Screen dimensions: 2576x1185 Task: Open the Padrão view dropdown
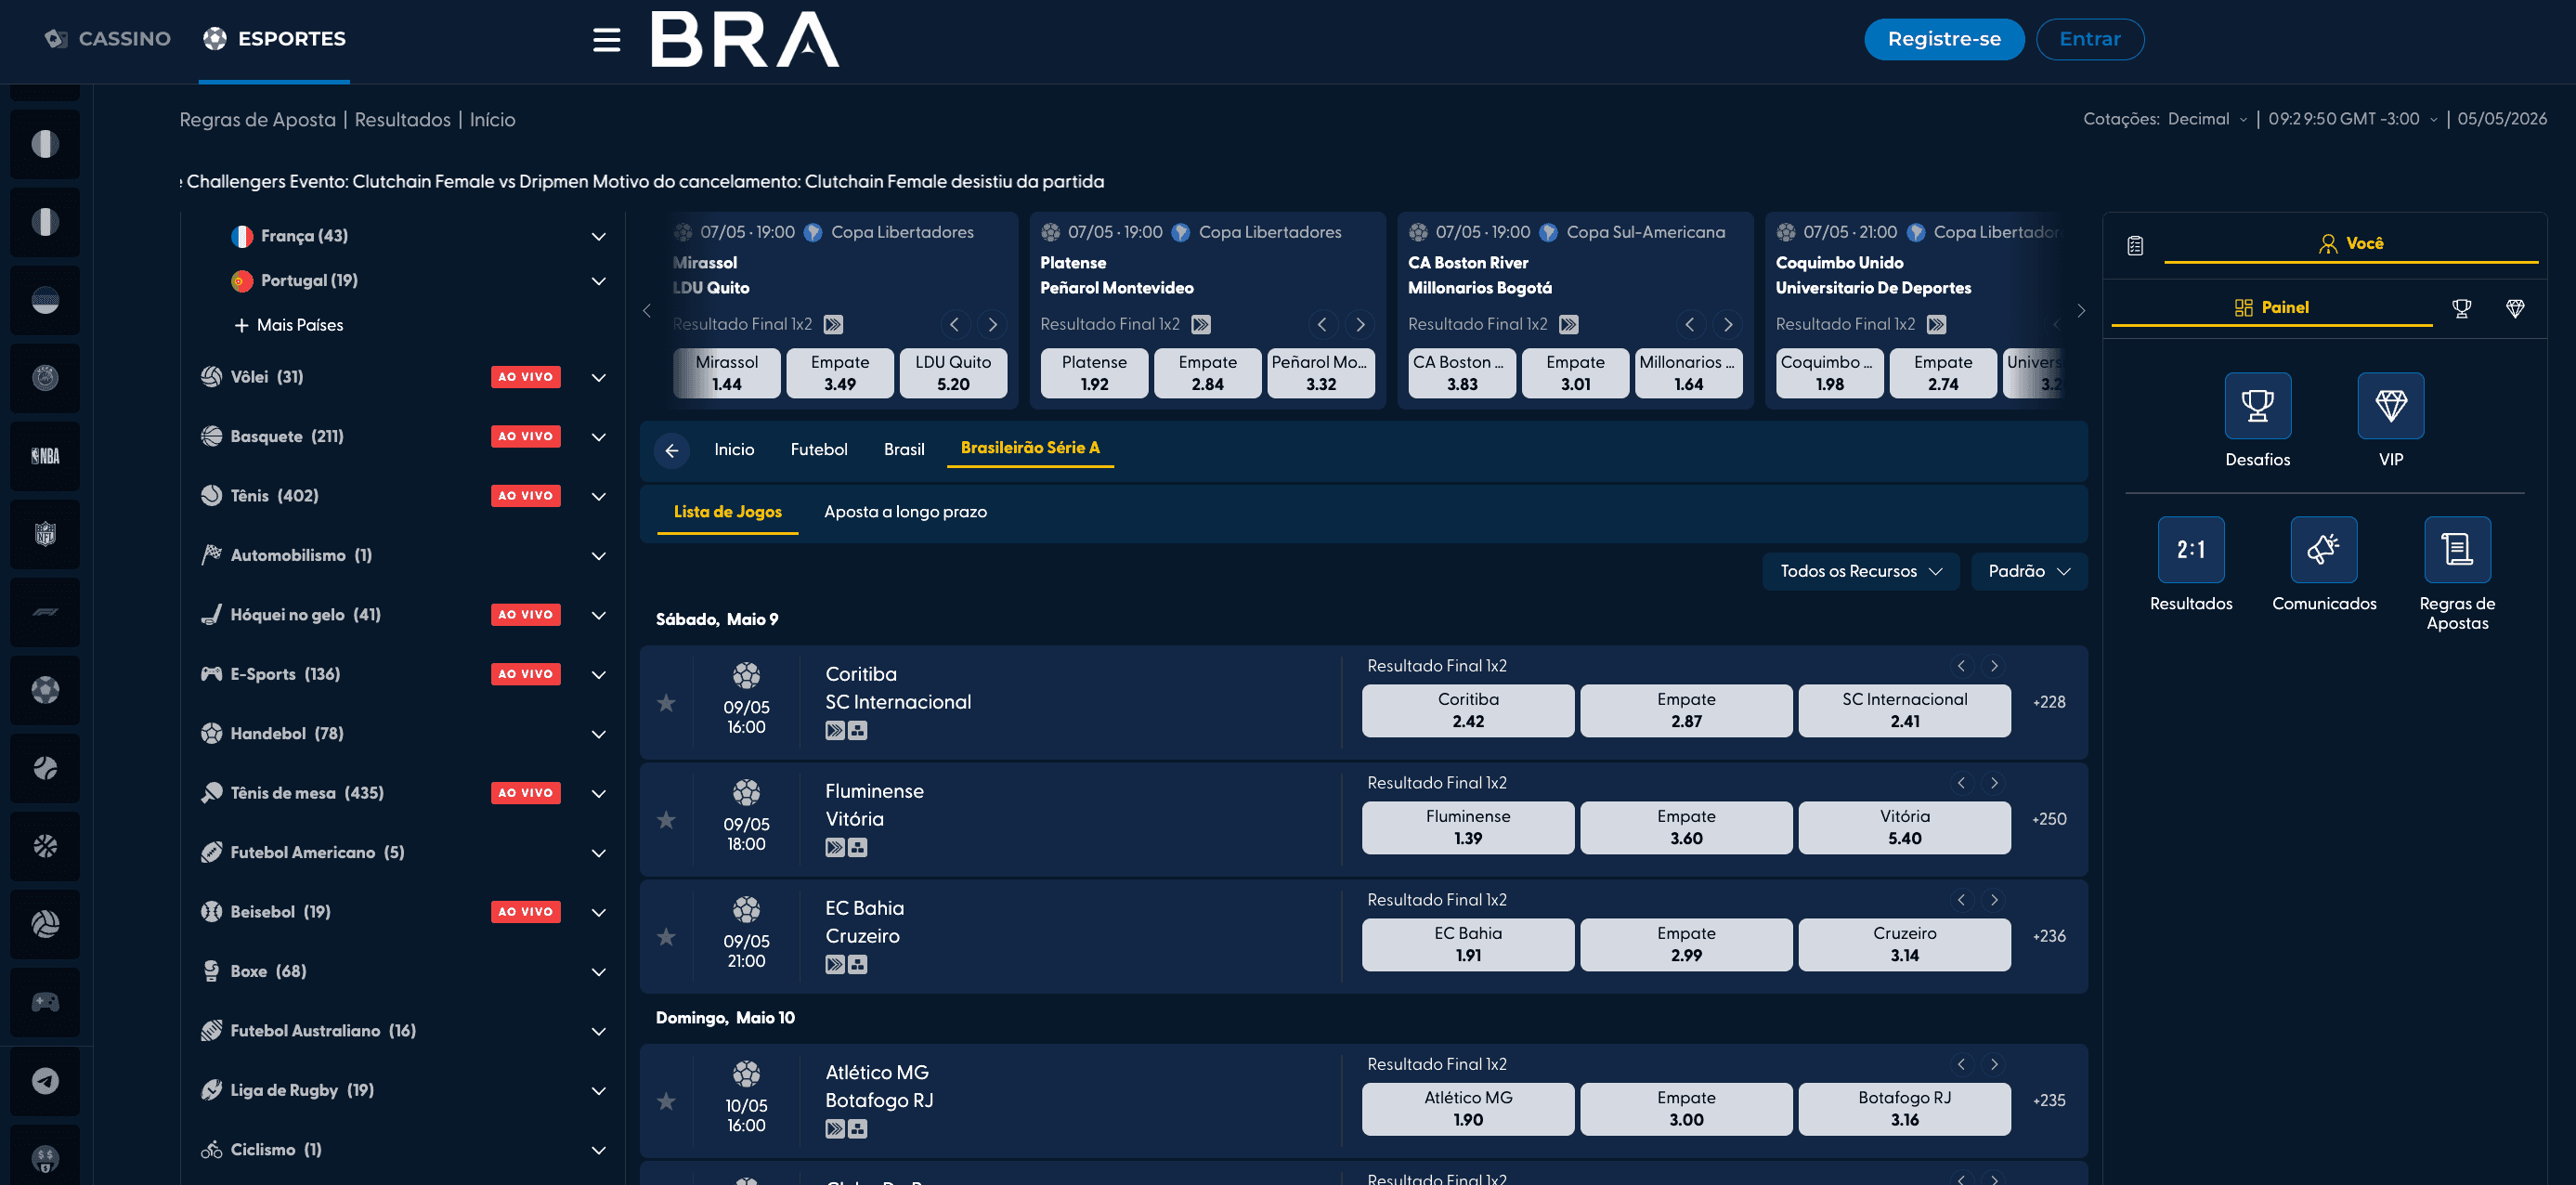click(2028, 571)
